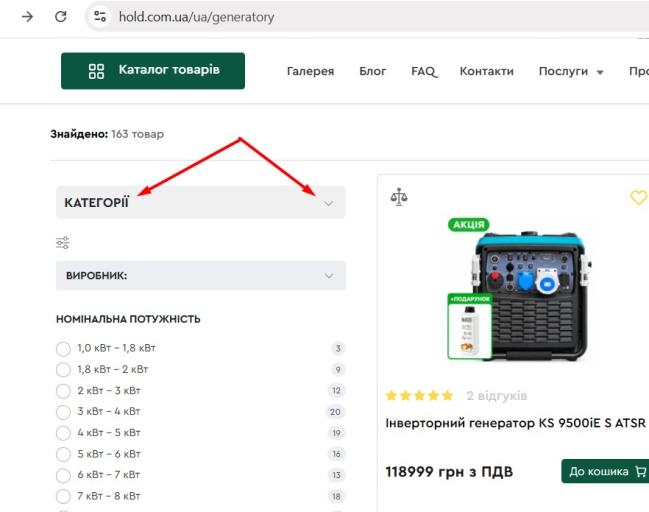Click the НОМІНАЛЬНА ПОТУЖНІСТЬ heading
This screenshot has width=649, height=512.
[128, 319]
